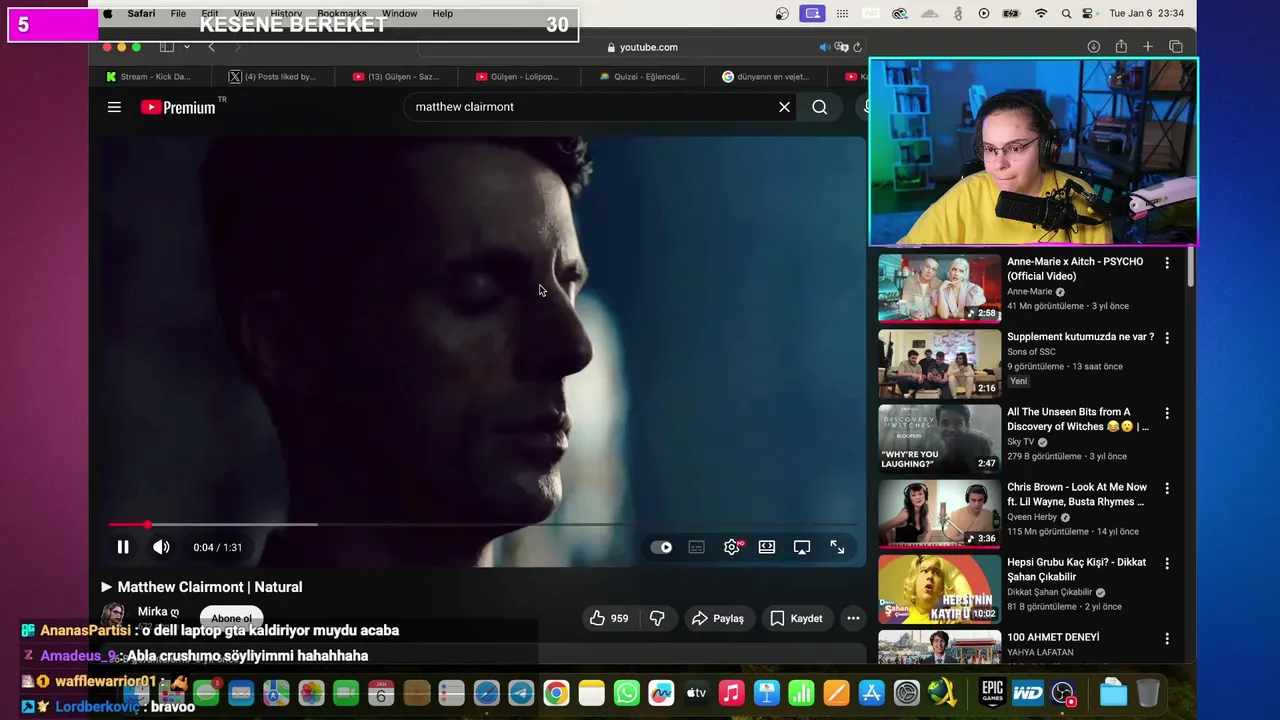
Task: Click the translate icon in address bar
Action: coord(842,47)
